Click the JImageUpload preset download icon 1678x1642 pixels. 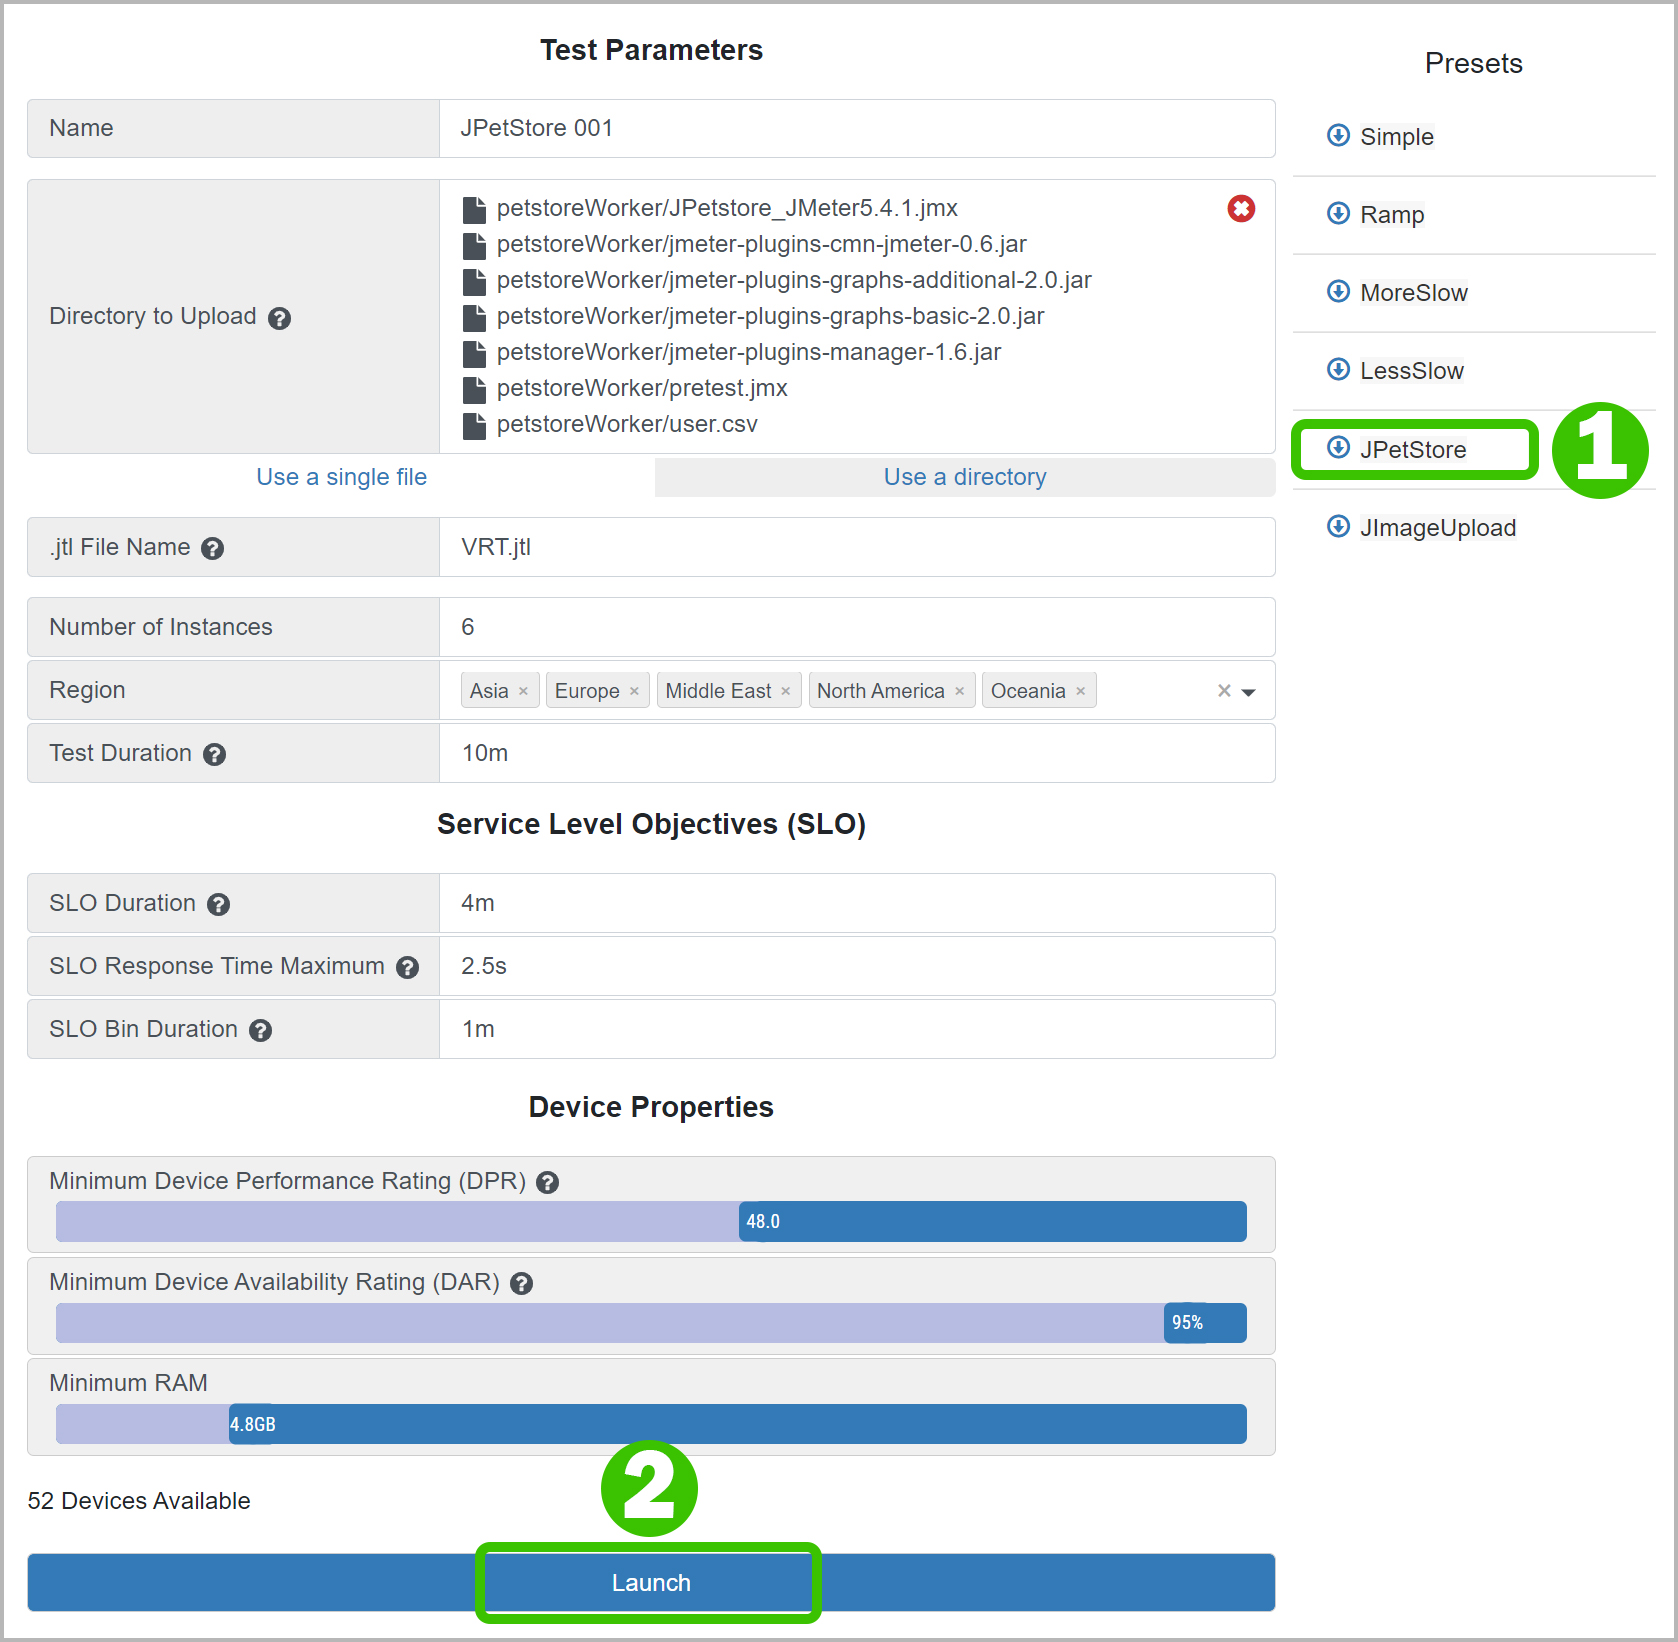(1338, 526)
